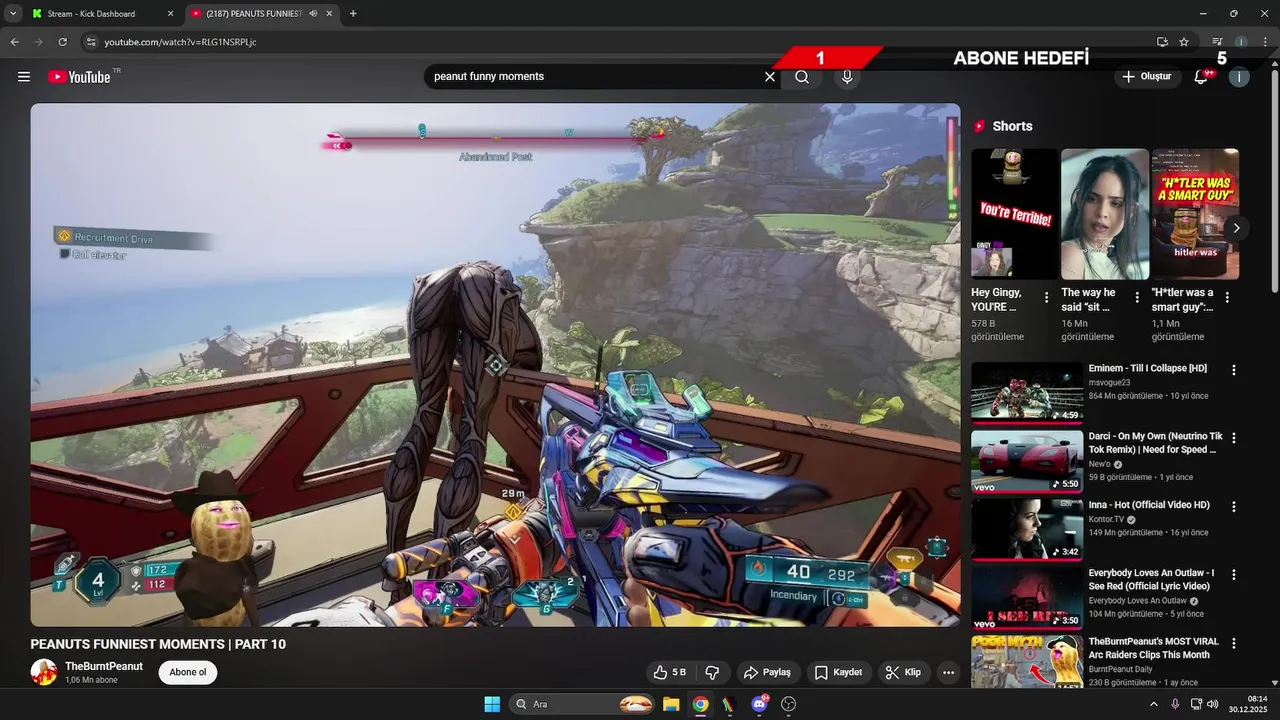The image size is (1280, 720).
Task: Open the YouTube guide hamburger menu
Action: pyautogui.click(x=24, y=77)
